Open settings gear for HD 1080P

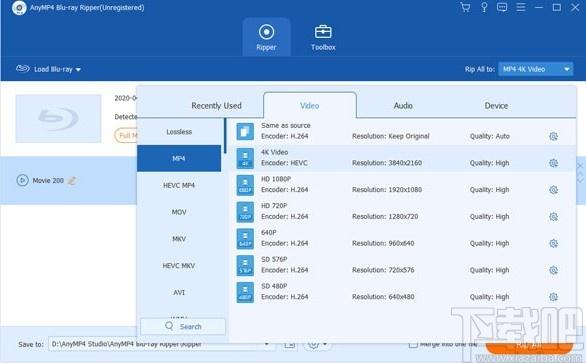553,190
